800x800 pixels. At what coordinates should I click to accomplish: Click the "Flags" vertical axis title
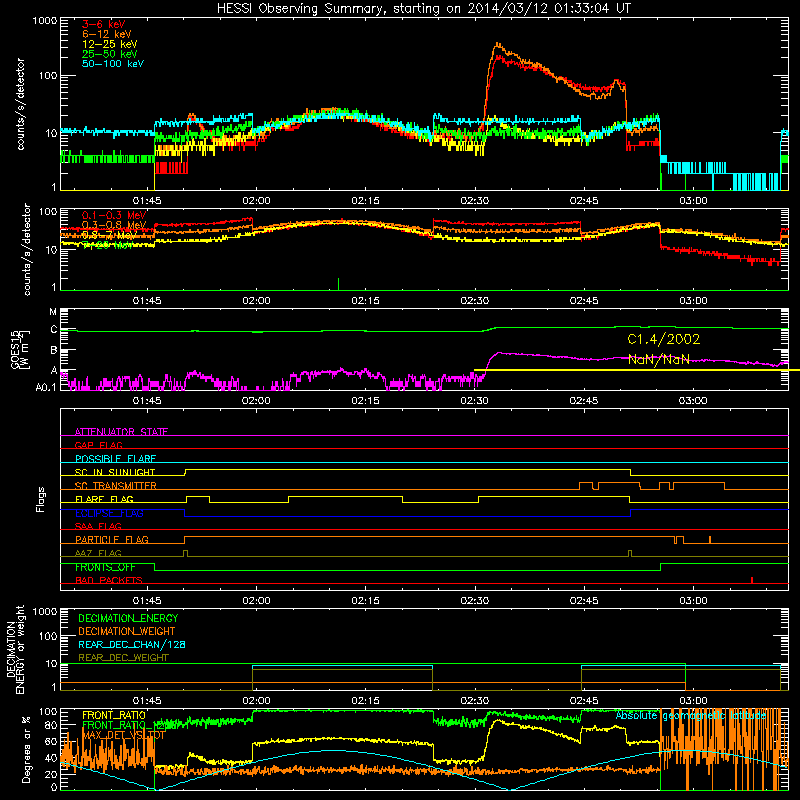tap(41, 499)
